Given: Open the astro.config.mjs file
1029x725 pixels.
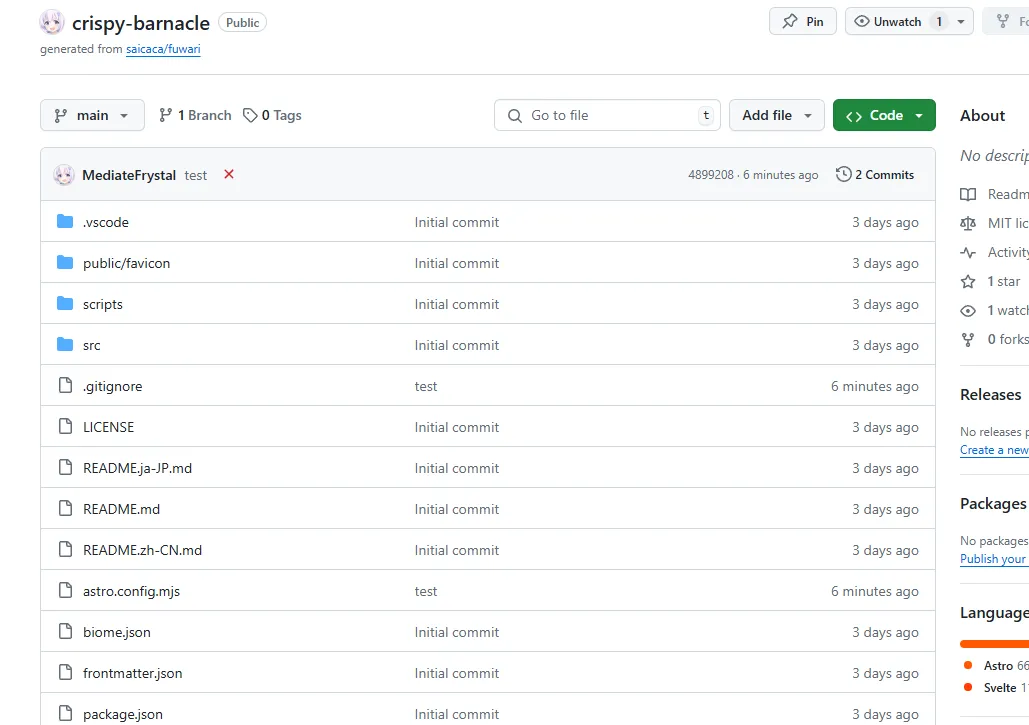Looking at the screenshot, I should pos(131,591).
